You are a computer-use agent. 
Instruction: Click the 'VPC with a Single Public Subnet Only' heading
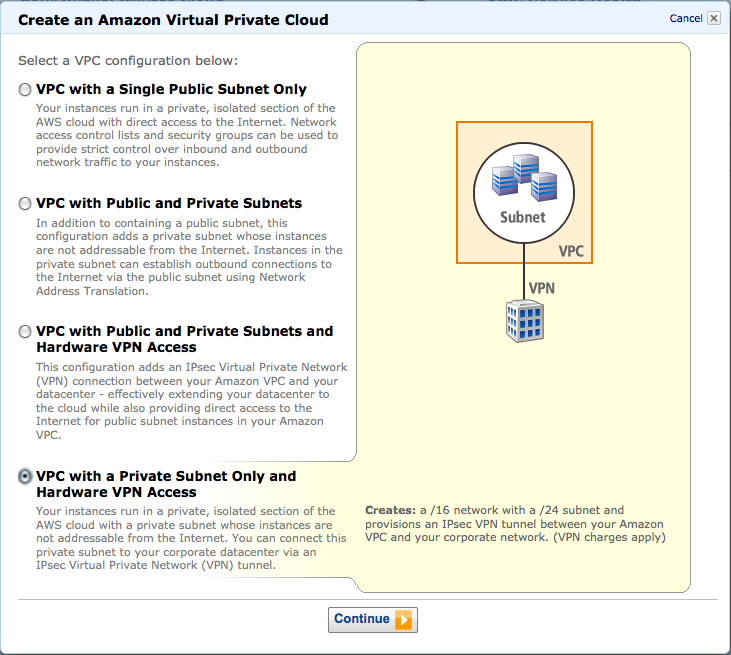coord(171,89)
